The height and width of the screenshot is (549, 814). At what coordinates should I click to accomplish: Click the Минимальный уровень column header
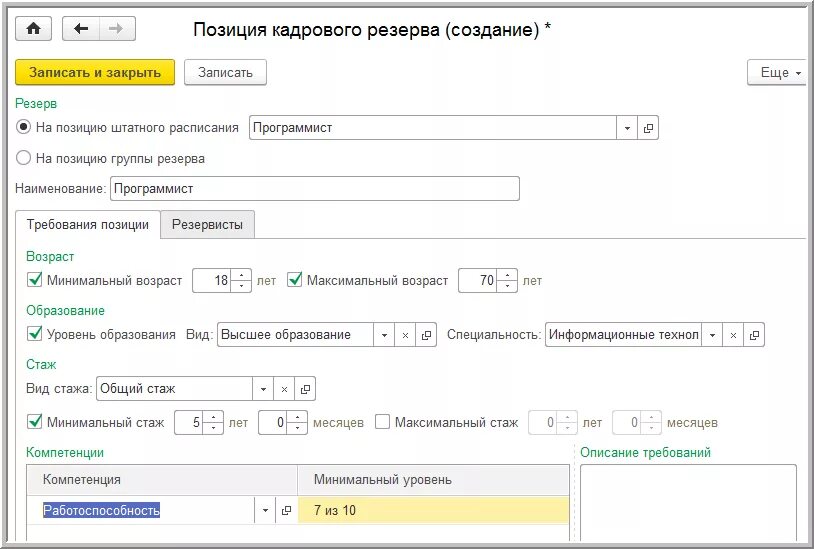coord(433,480)
